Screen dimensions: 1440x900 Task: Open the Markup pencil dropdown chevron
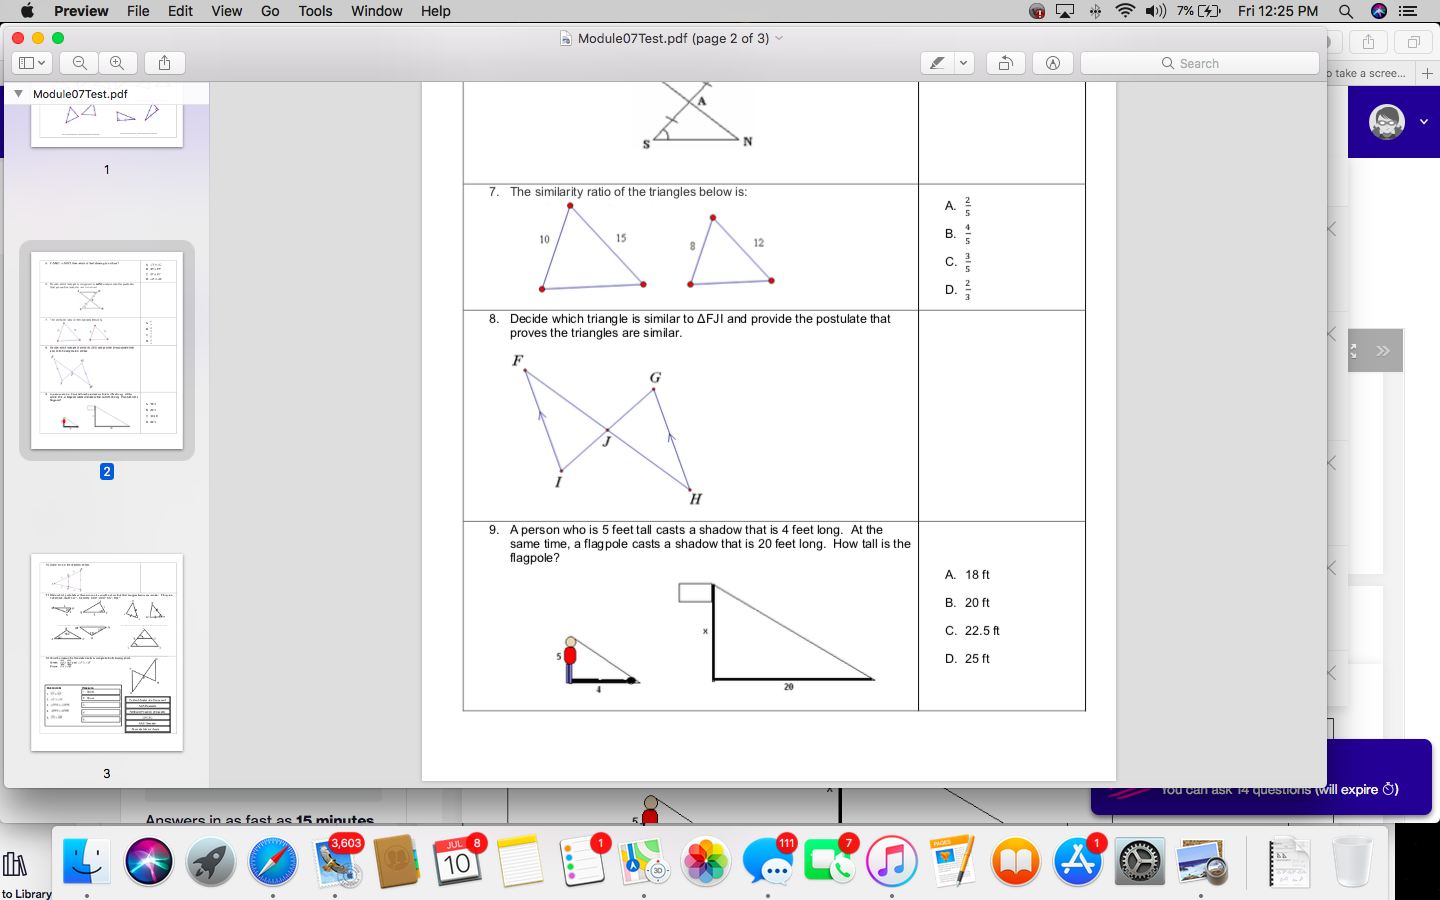pyautogui.click(x=963, y=62)
